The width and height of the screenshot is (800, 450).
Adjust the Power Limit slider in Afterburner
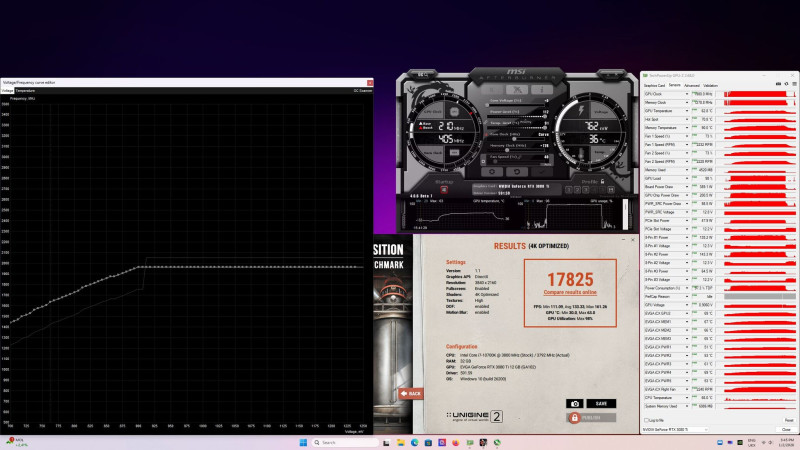pyautogui.click(x=515, y=116)
